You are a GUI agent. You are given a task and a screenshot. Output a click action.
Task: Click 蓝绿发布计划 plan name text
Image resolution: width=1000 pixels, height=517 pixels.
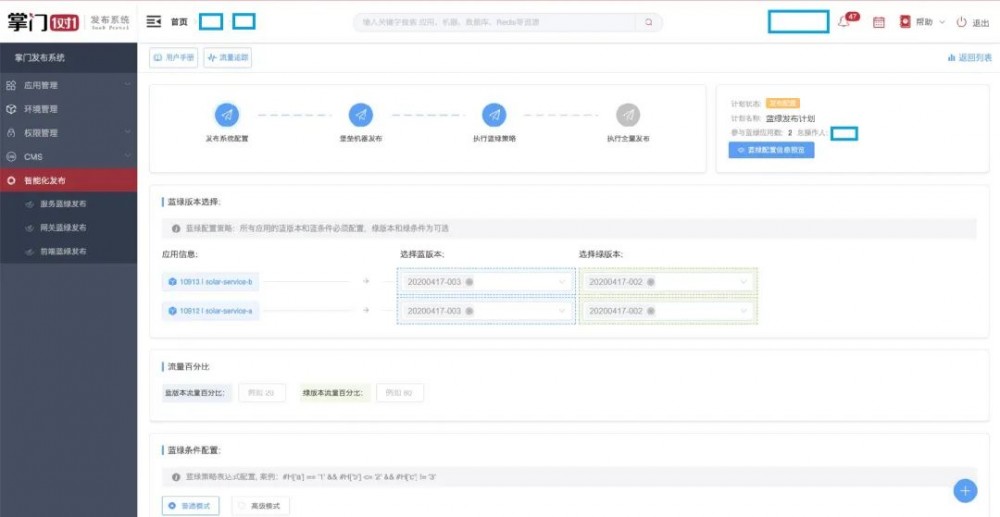790,119
